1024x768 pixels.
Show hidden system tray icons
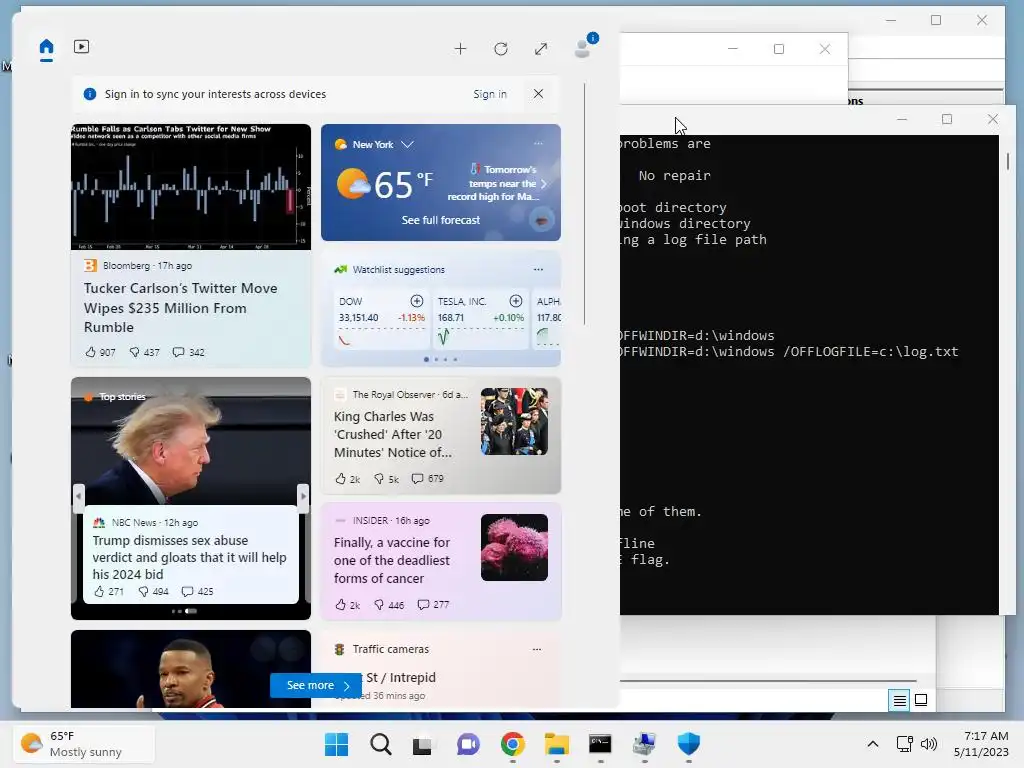coord(872,744)
